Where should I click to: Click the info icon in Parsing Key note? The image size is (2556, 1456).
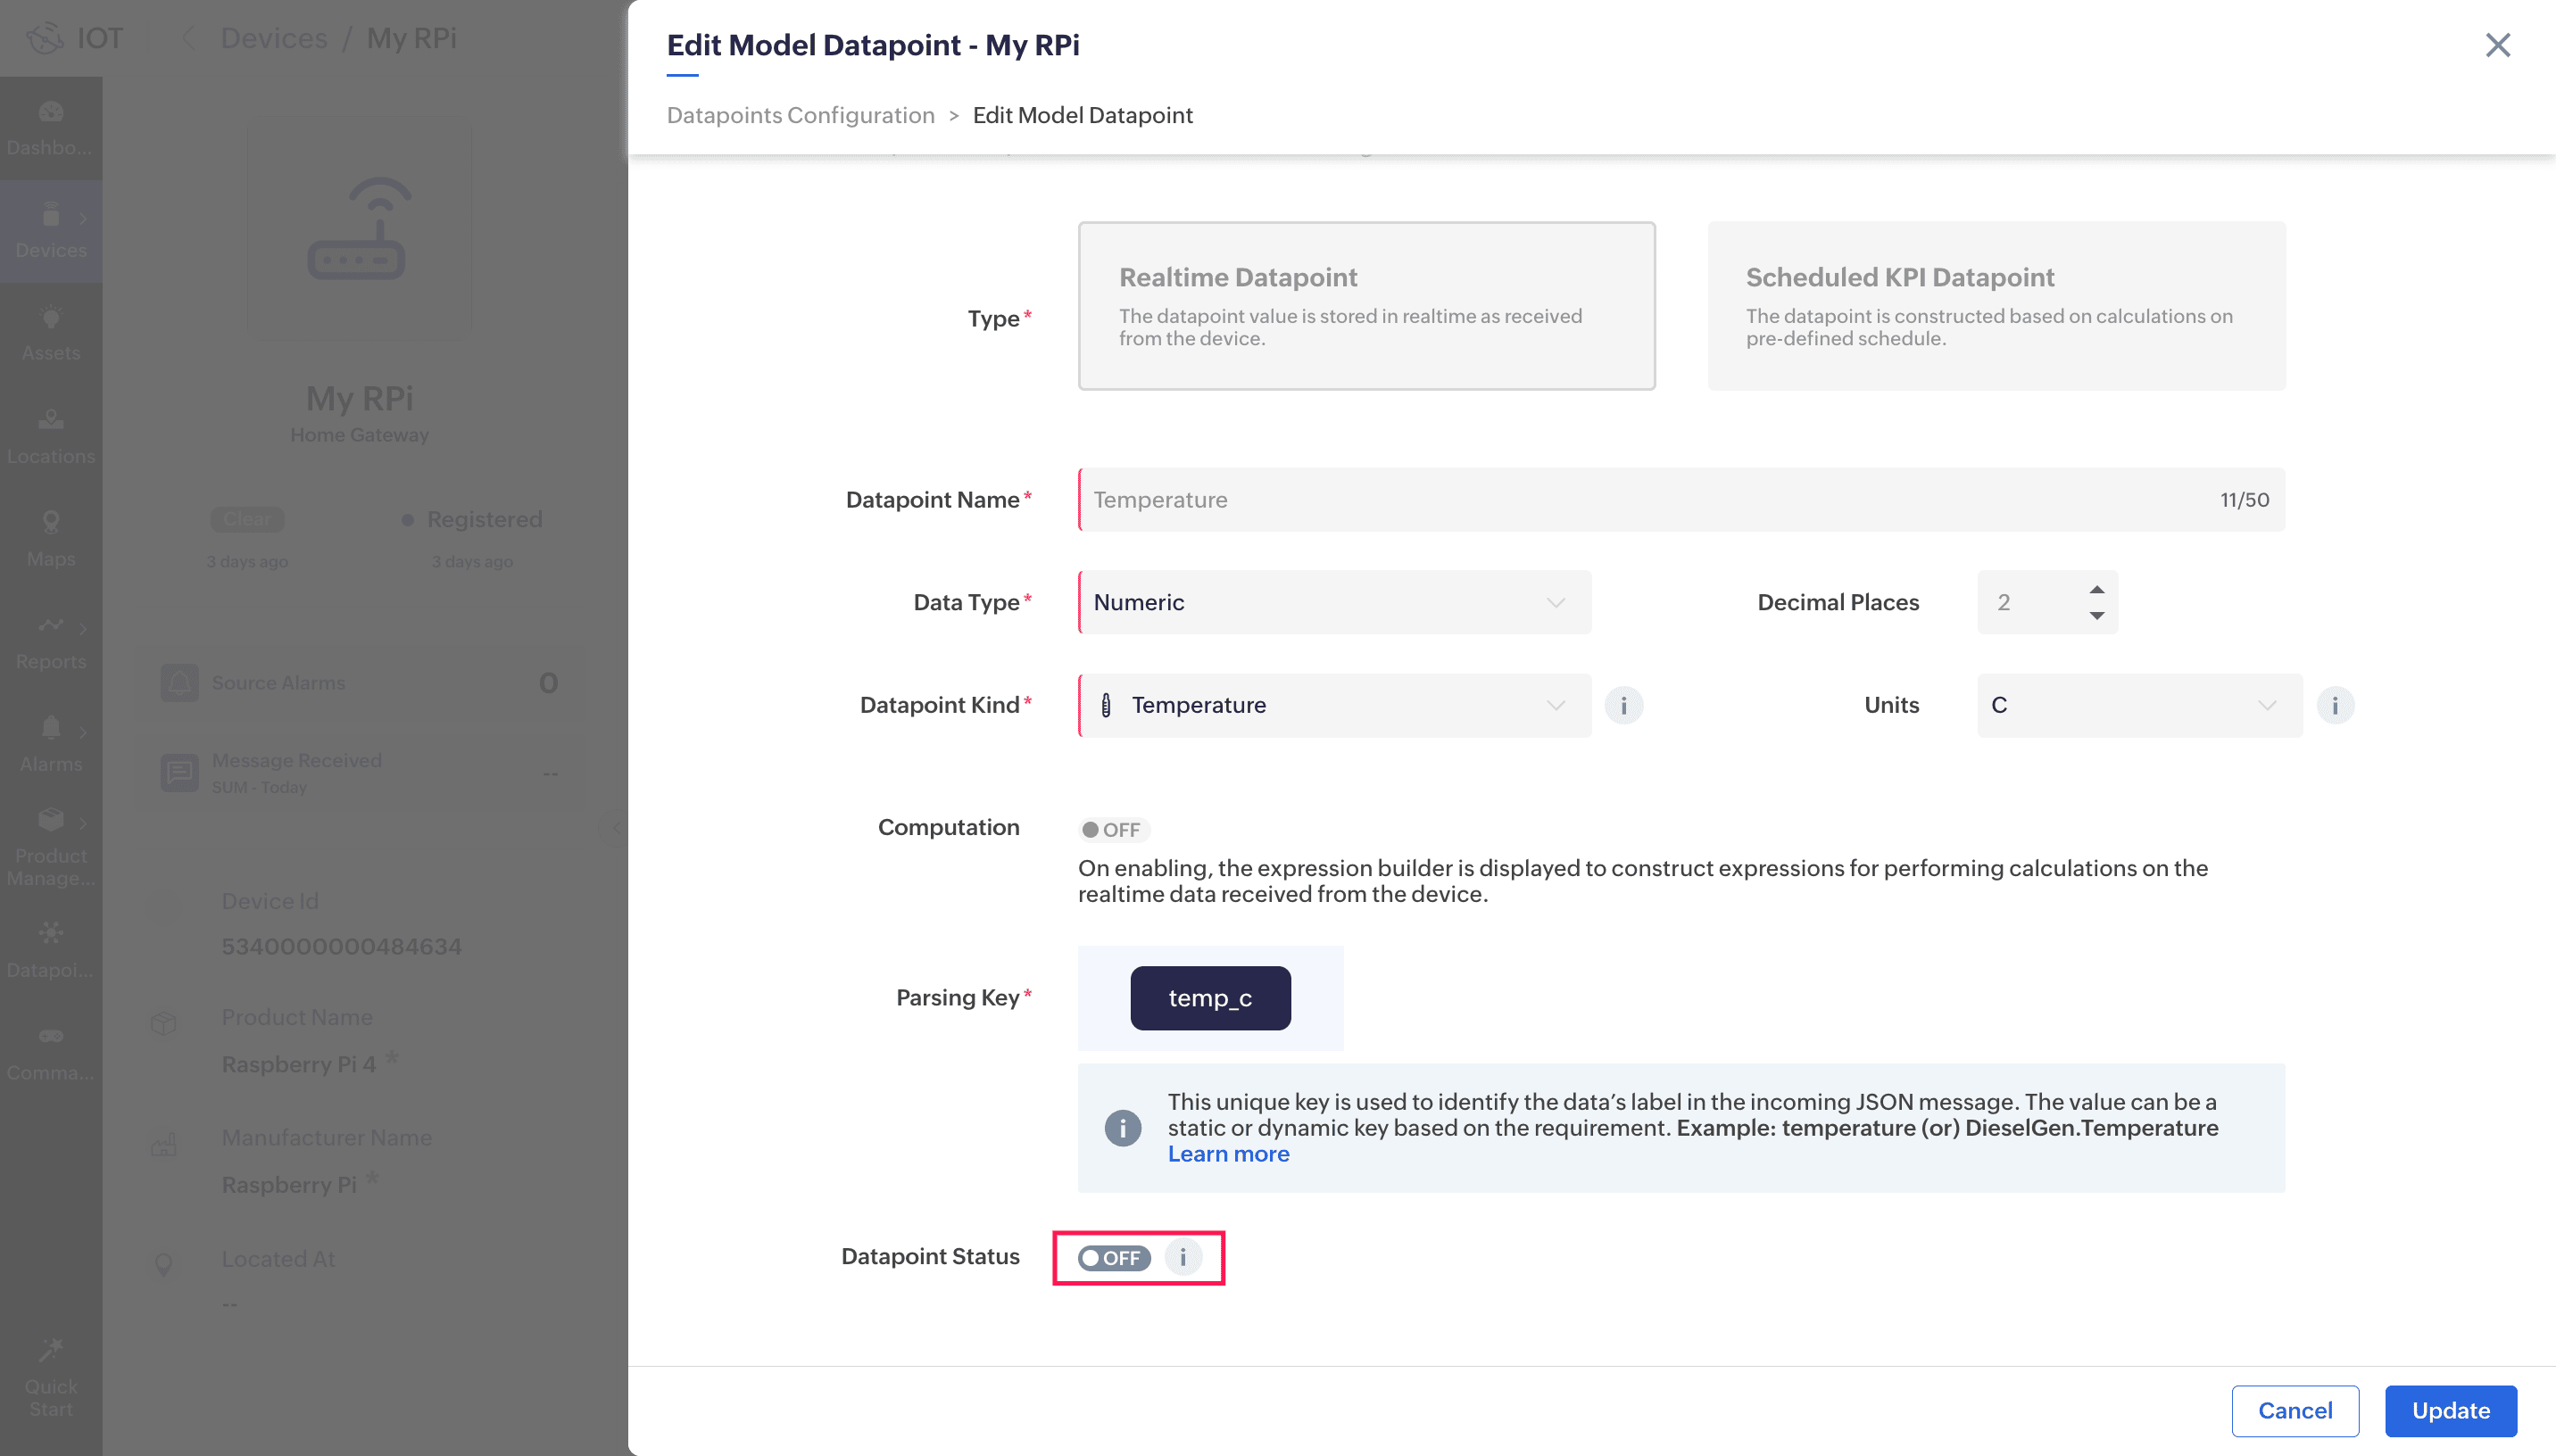(1122, 1128)
